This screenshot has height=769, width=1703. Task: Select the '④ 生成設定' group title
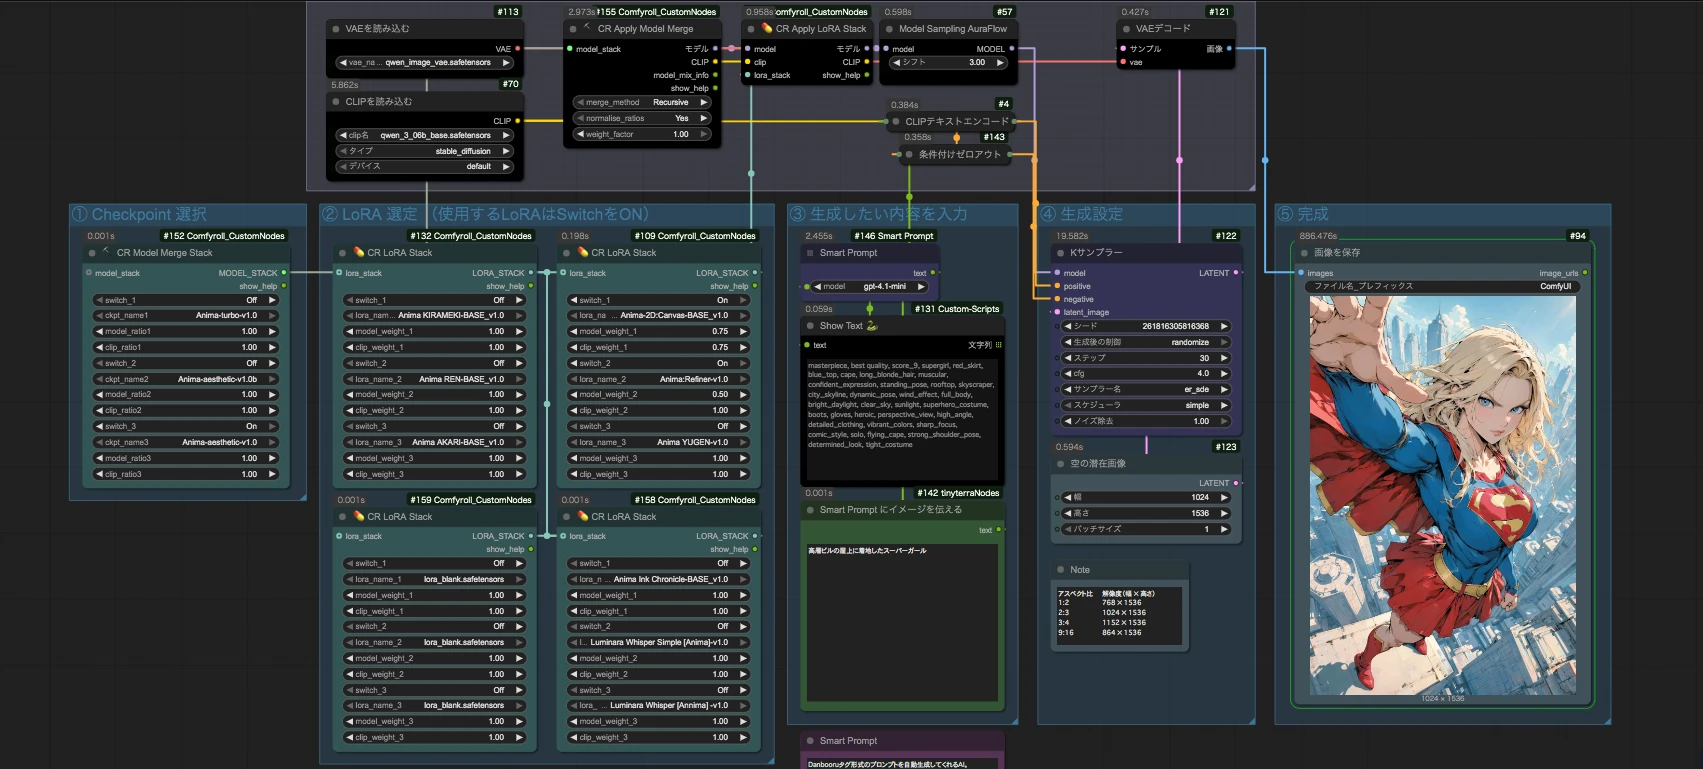pyautogui.click(x=1082, y=214)
